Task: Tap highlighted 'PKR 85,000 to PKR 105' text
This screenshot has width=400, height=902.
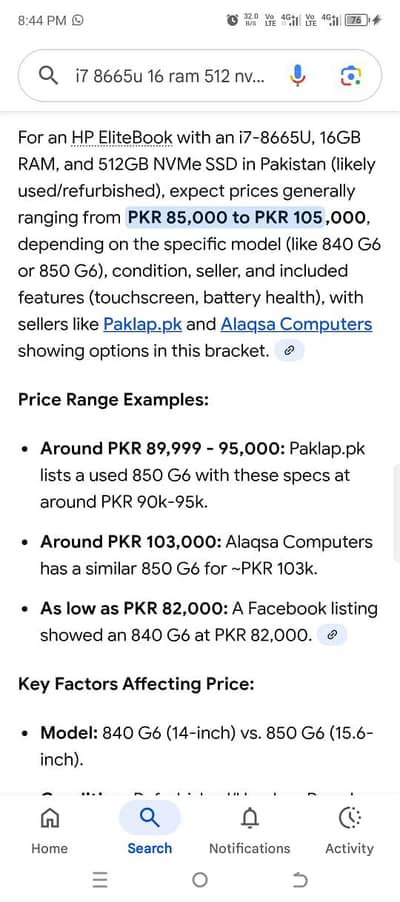Action: click(x=226, y=217)
